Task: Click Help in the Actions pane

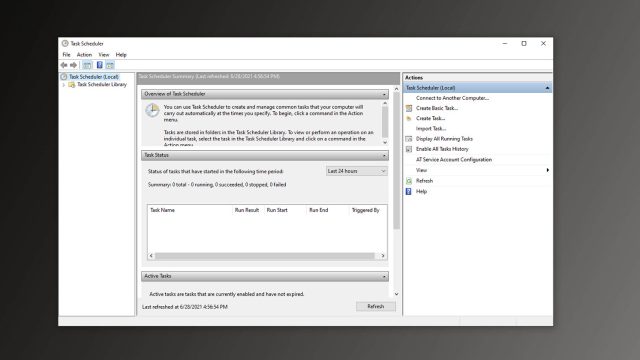Action: 421,191
